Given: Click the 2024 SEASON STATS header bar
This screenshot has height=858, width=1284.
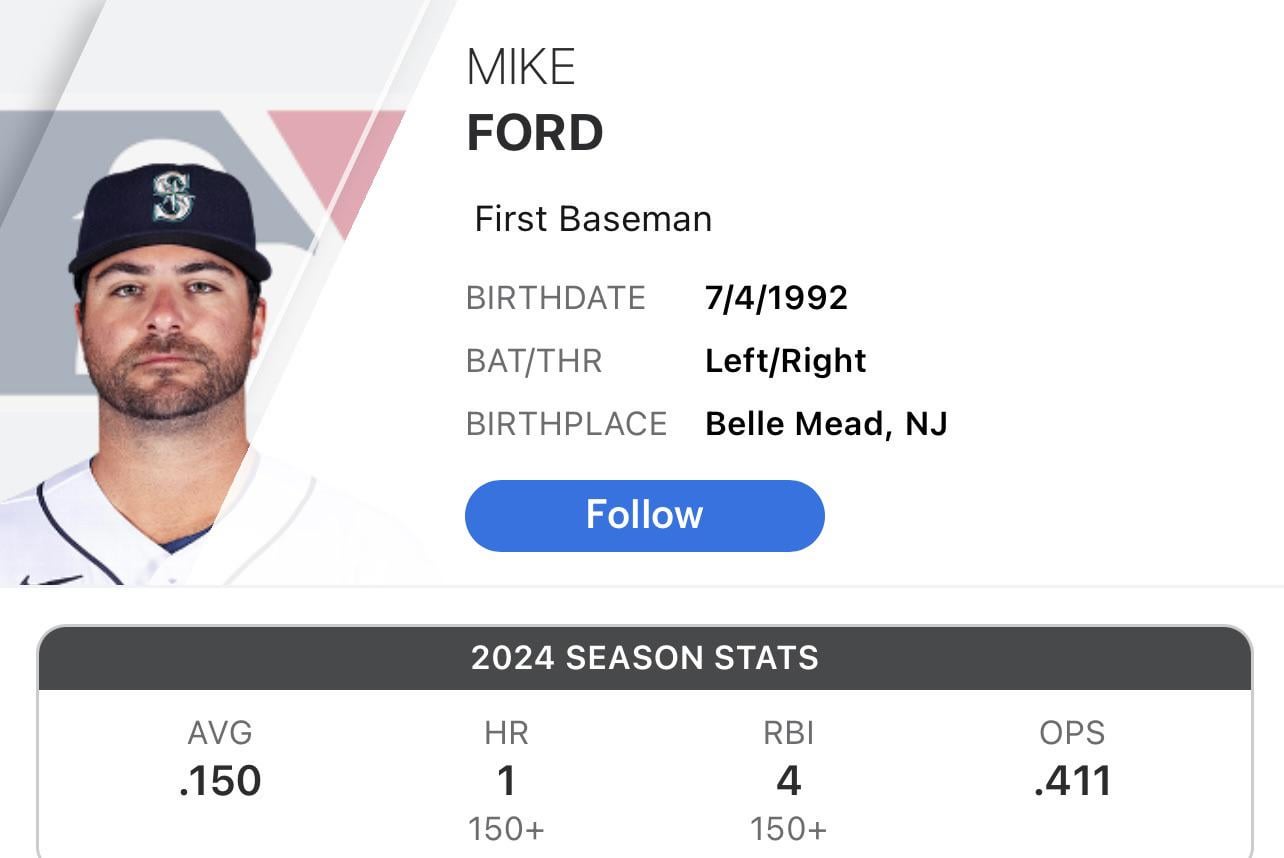Looking at the screenshot, I should tap(642, 658).
